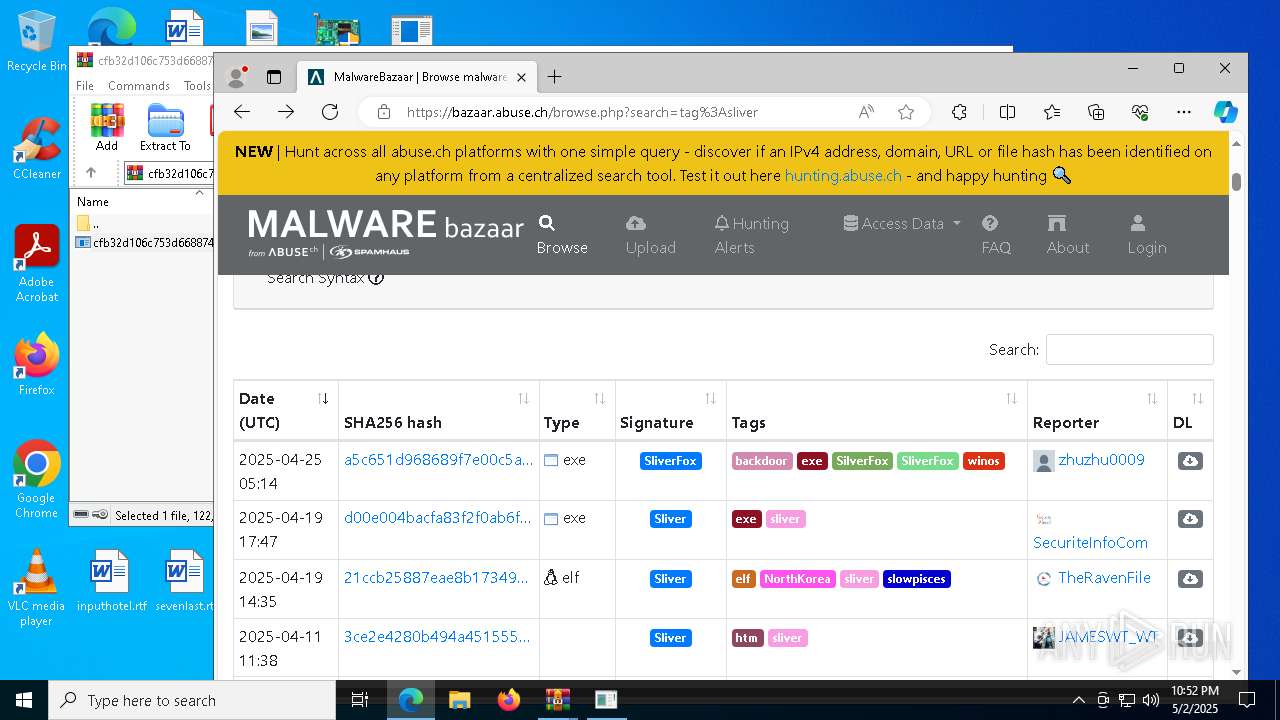Download sample in TheRavenFile row

(x=1190, y=579)
